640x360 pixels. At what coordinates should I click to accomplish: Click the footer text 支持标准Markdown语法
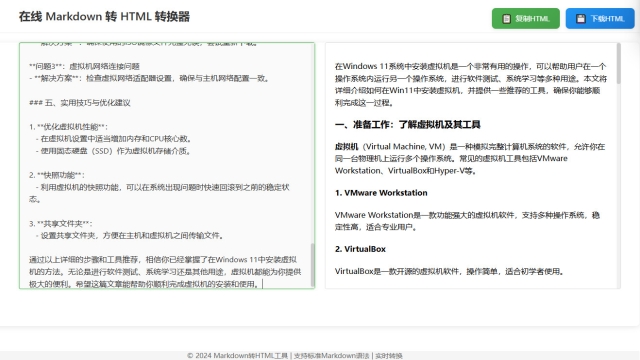(331, 356)
